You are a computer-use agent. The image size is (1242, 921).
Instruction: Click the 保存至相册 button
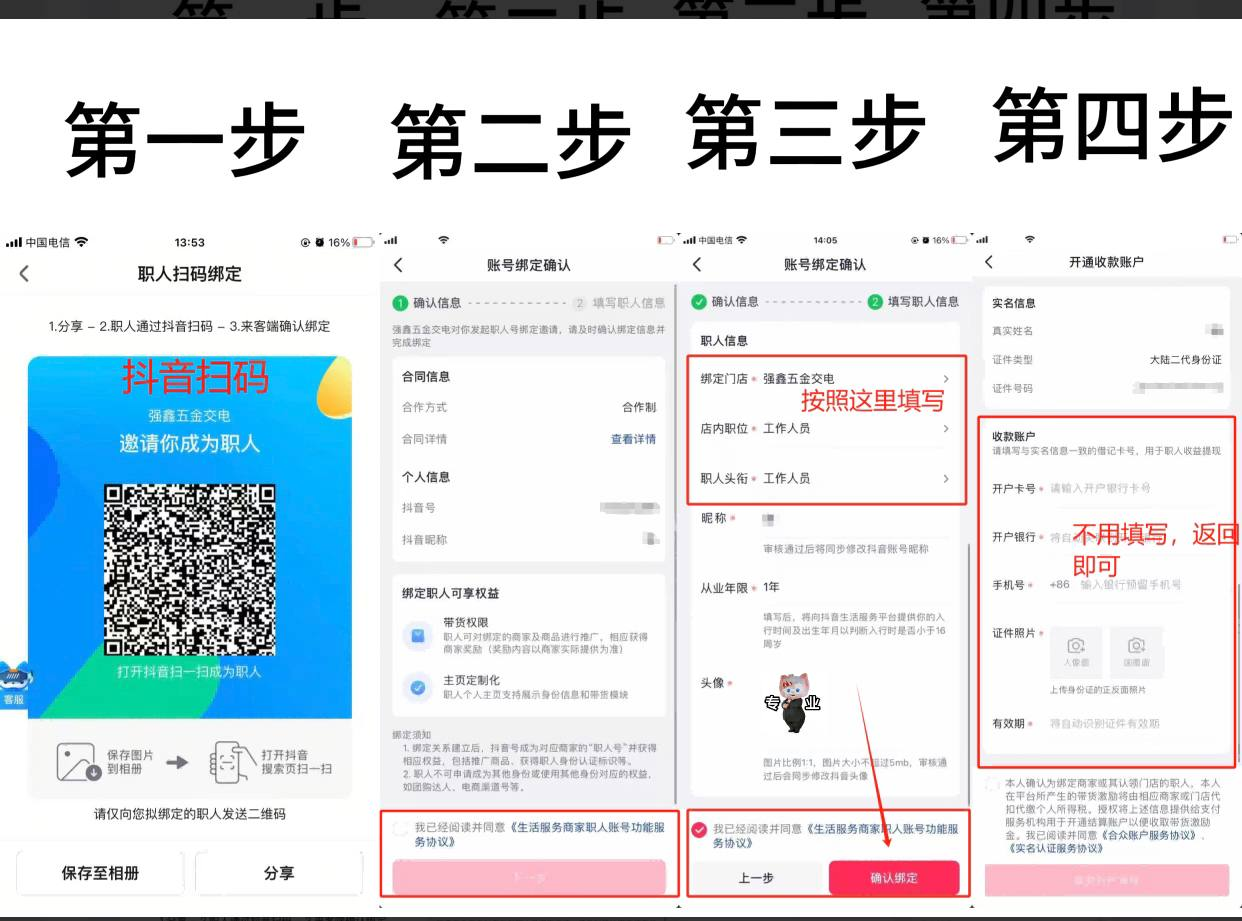pos(100,873)
